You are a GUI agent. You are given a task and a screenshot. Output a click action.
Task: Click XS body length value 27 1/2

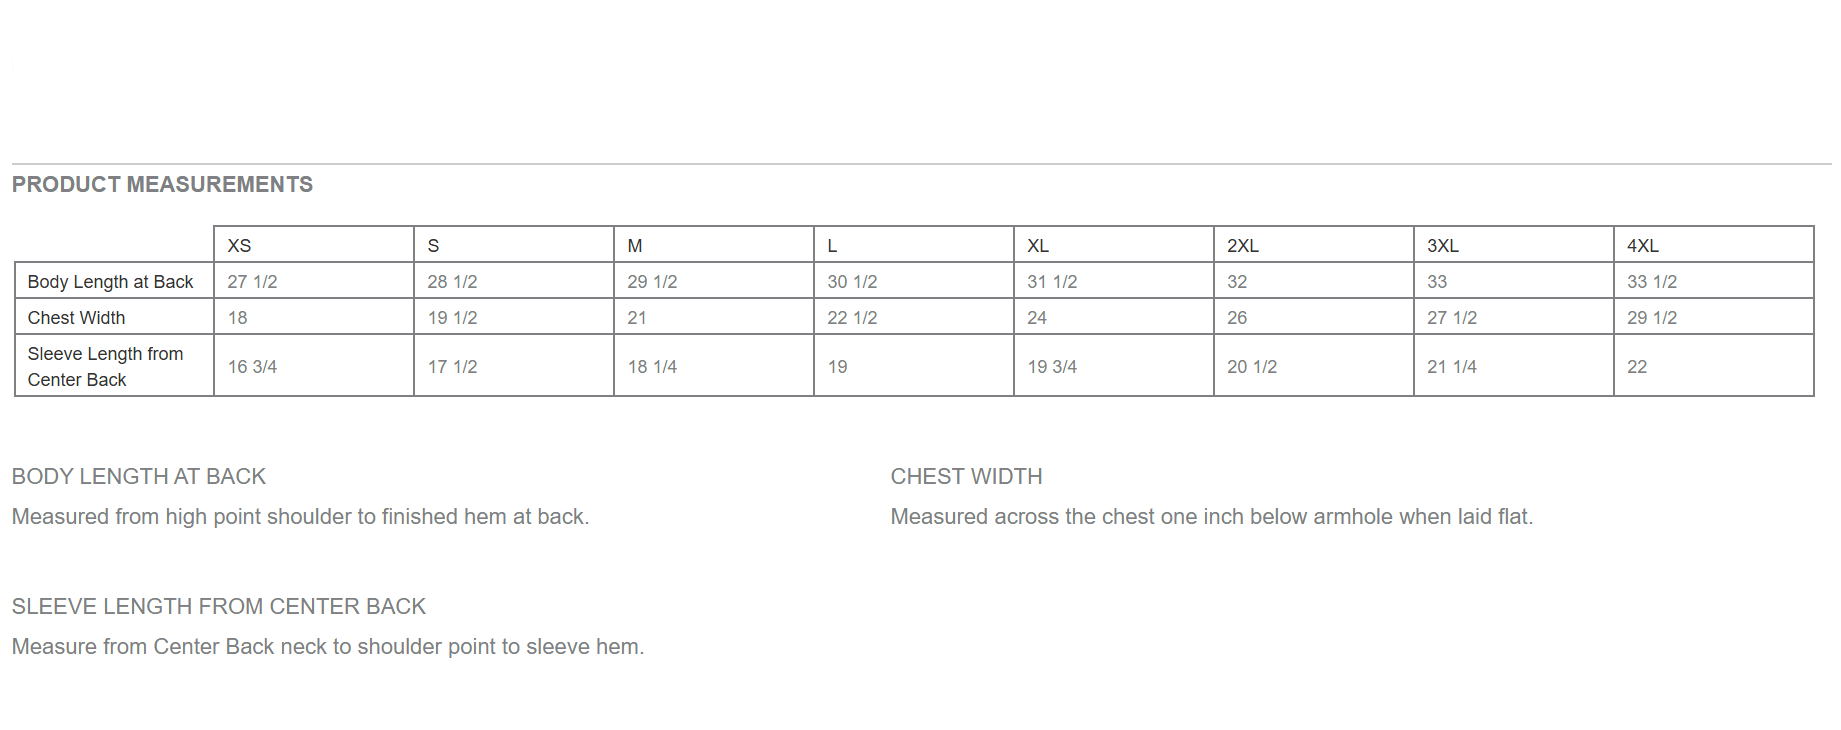(x=252, y=282)
